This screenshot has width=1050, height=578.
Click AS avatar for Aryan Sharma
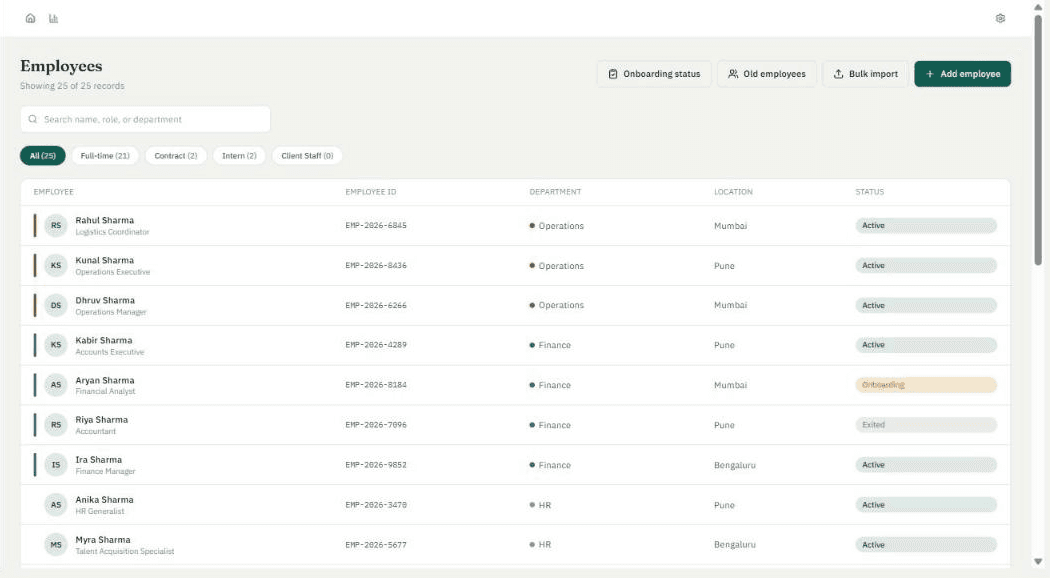point(56,385)
